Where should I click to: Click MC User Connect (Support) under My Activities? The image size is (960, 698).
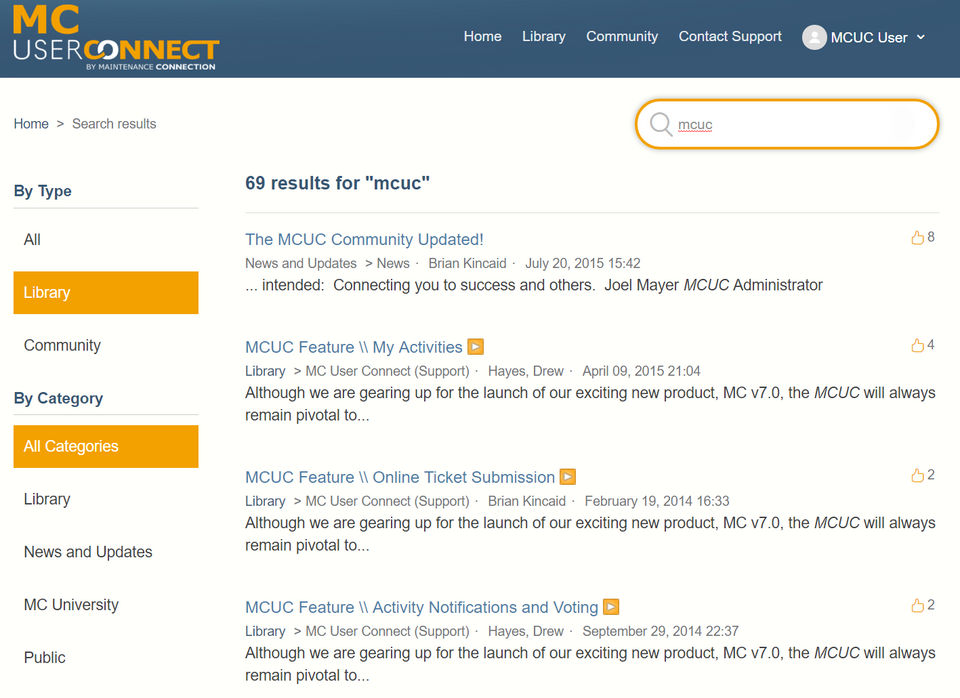click(387, 371)
